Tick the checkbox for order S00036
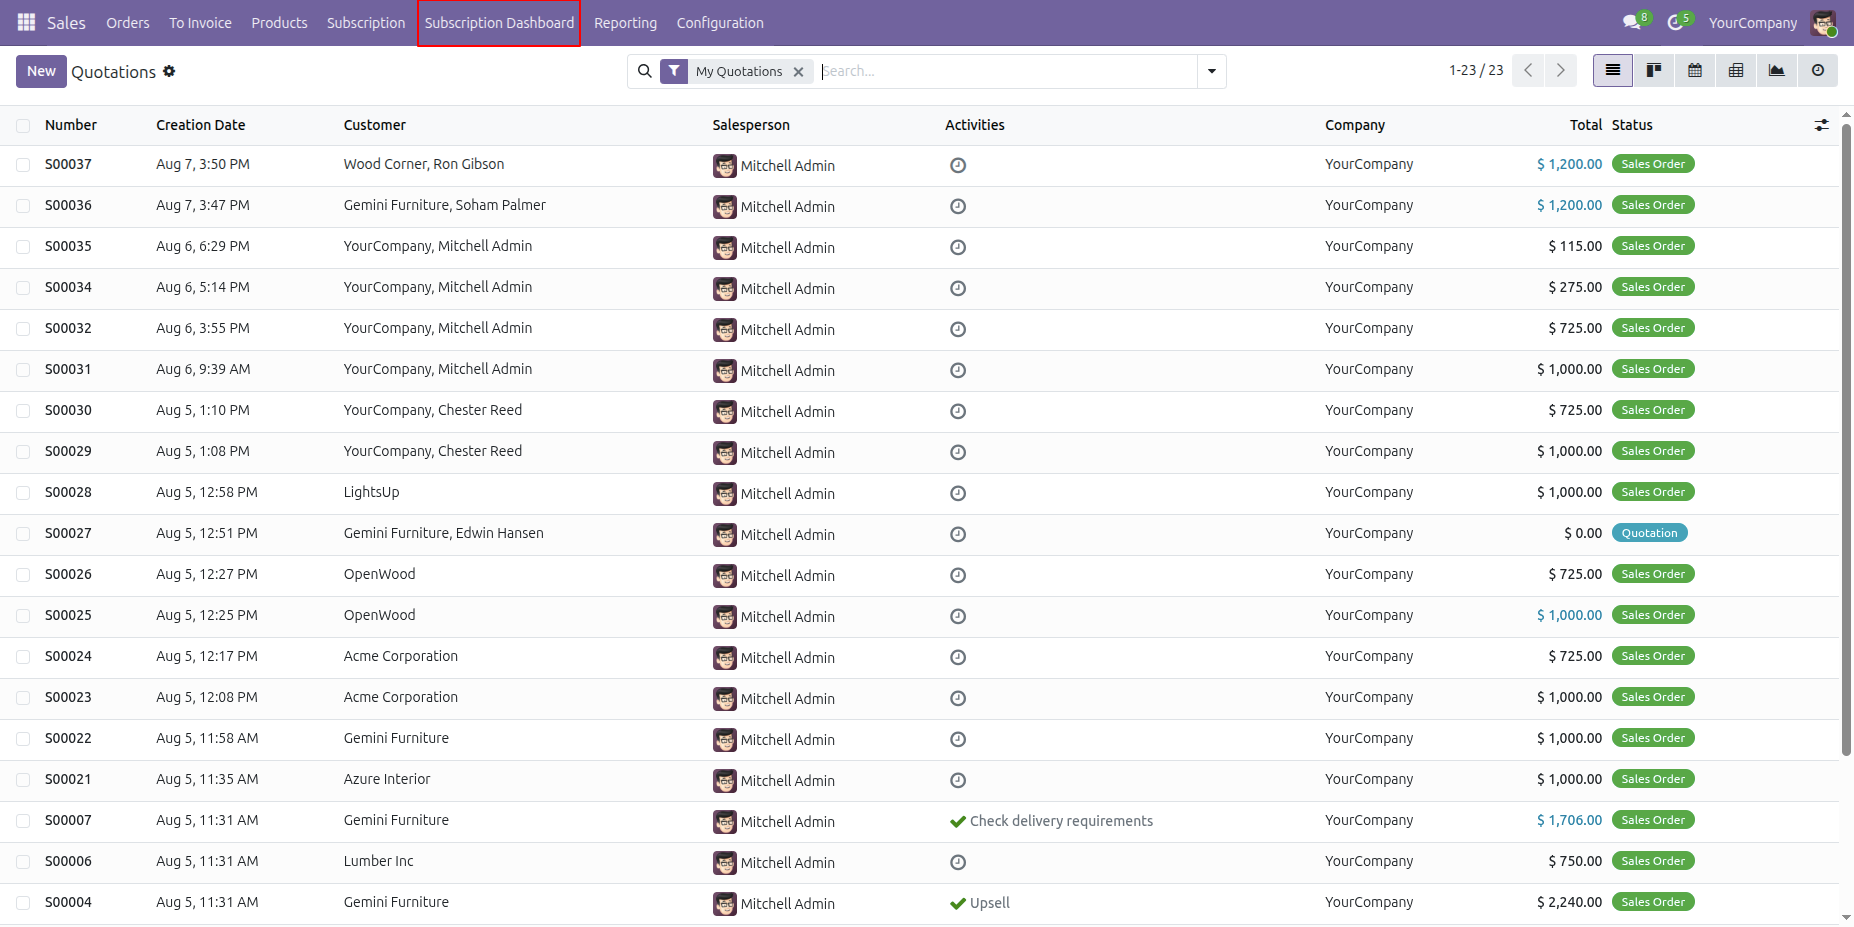Viewport: 1854px width, 927px height. tap(23, 206)
